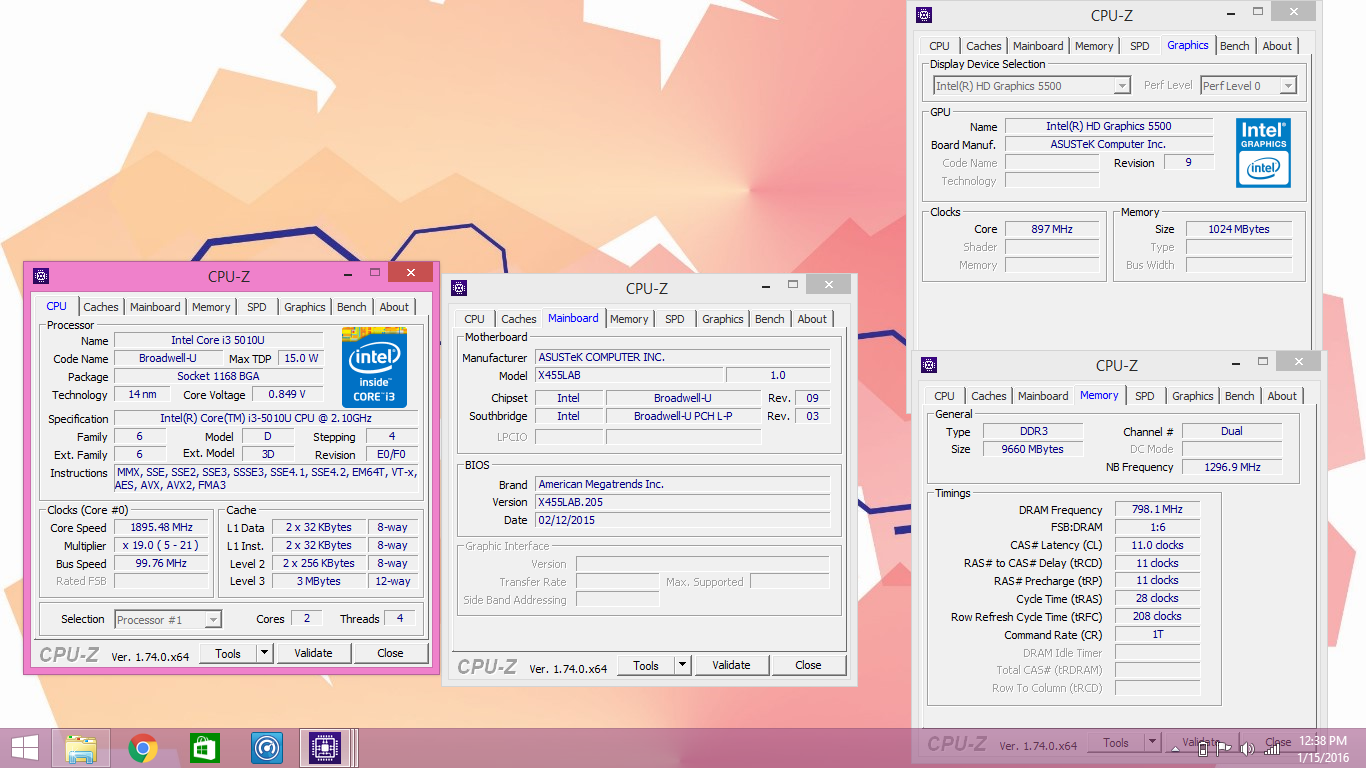The width and height of the screenshot is (1366, 768).
Task: Click the DRAM Frequency value 798.1 MHz
Action: click(x=1157, y=510)
